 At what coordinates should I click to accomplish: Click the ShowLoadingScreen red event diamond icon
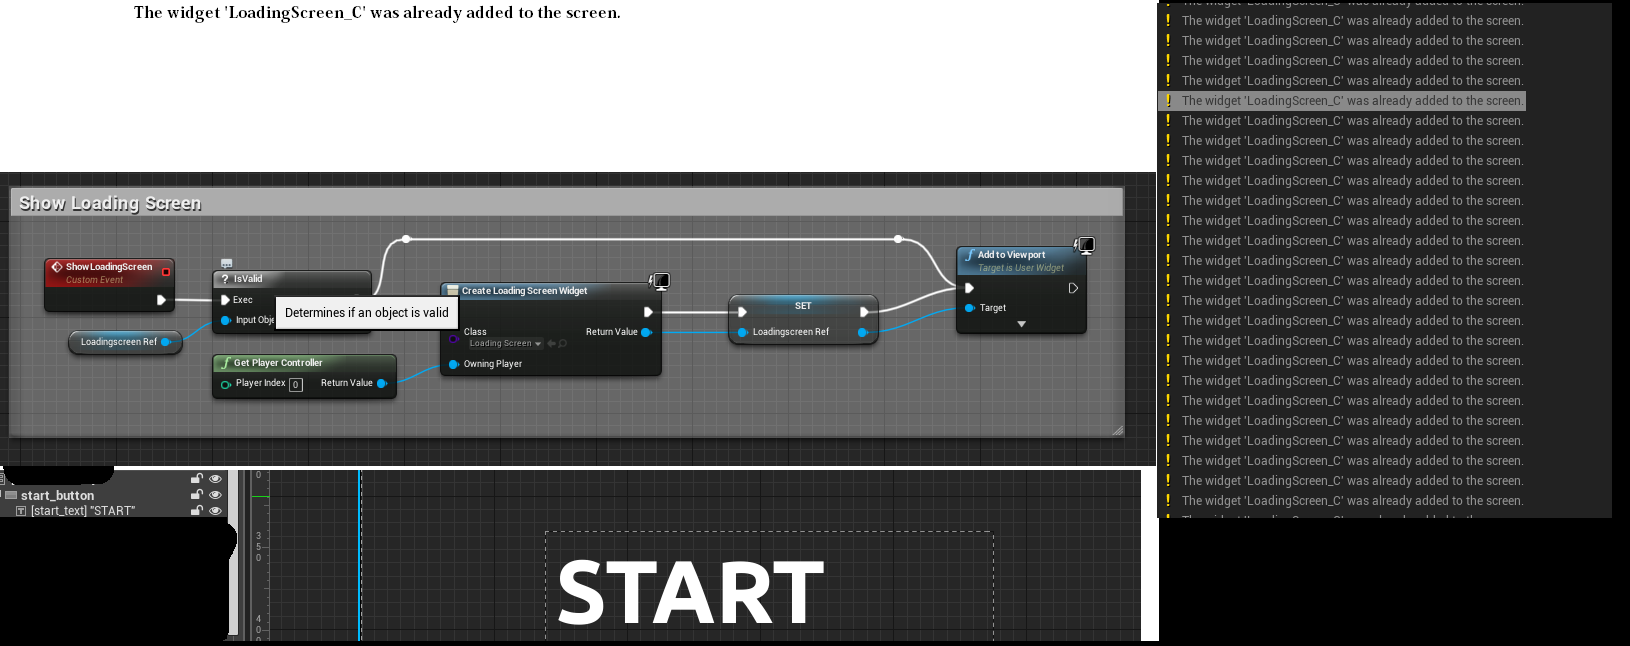(57, 267)
